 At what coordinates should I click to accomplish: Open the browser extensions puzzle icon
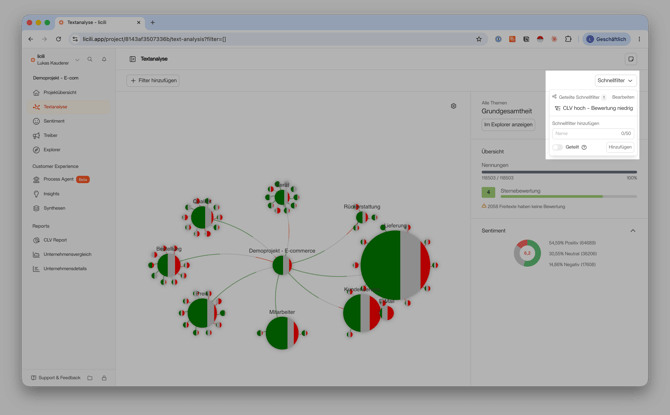click(x=568, y=39)
